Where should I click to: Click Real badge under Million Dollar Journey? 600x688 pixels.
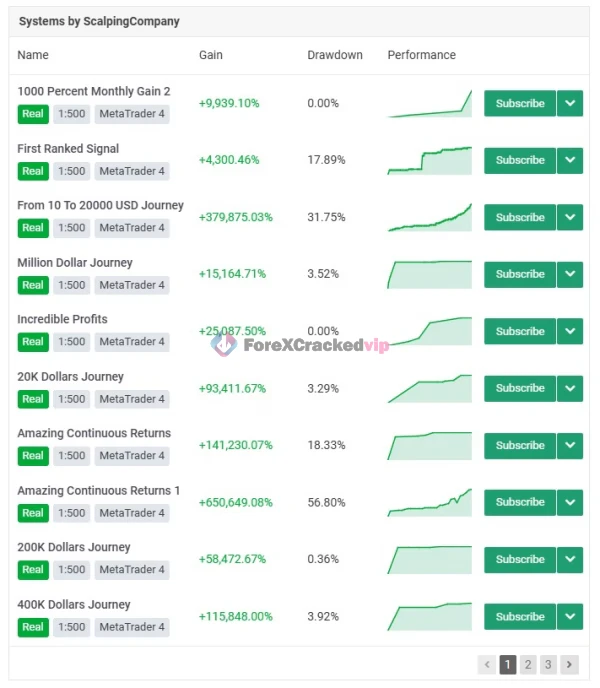pos(33,285)
